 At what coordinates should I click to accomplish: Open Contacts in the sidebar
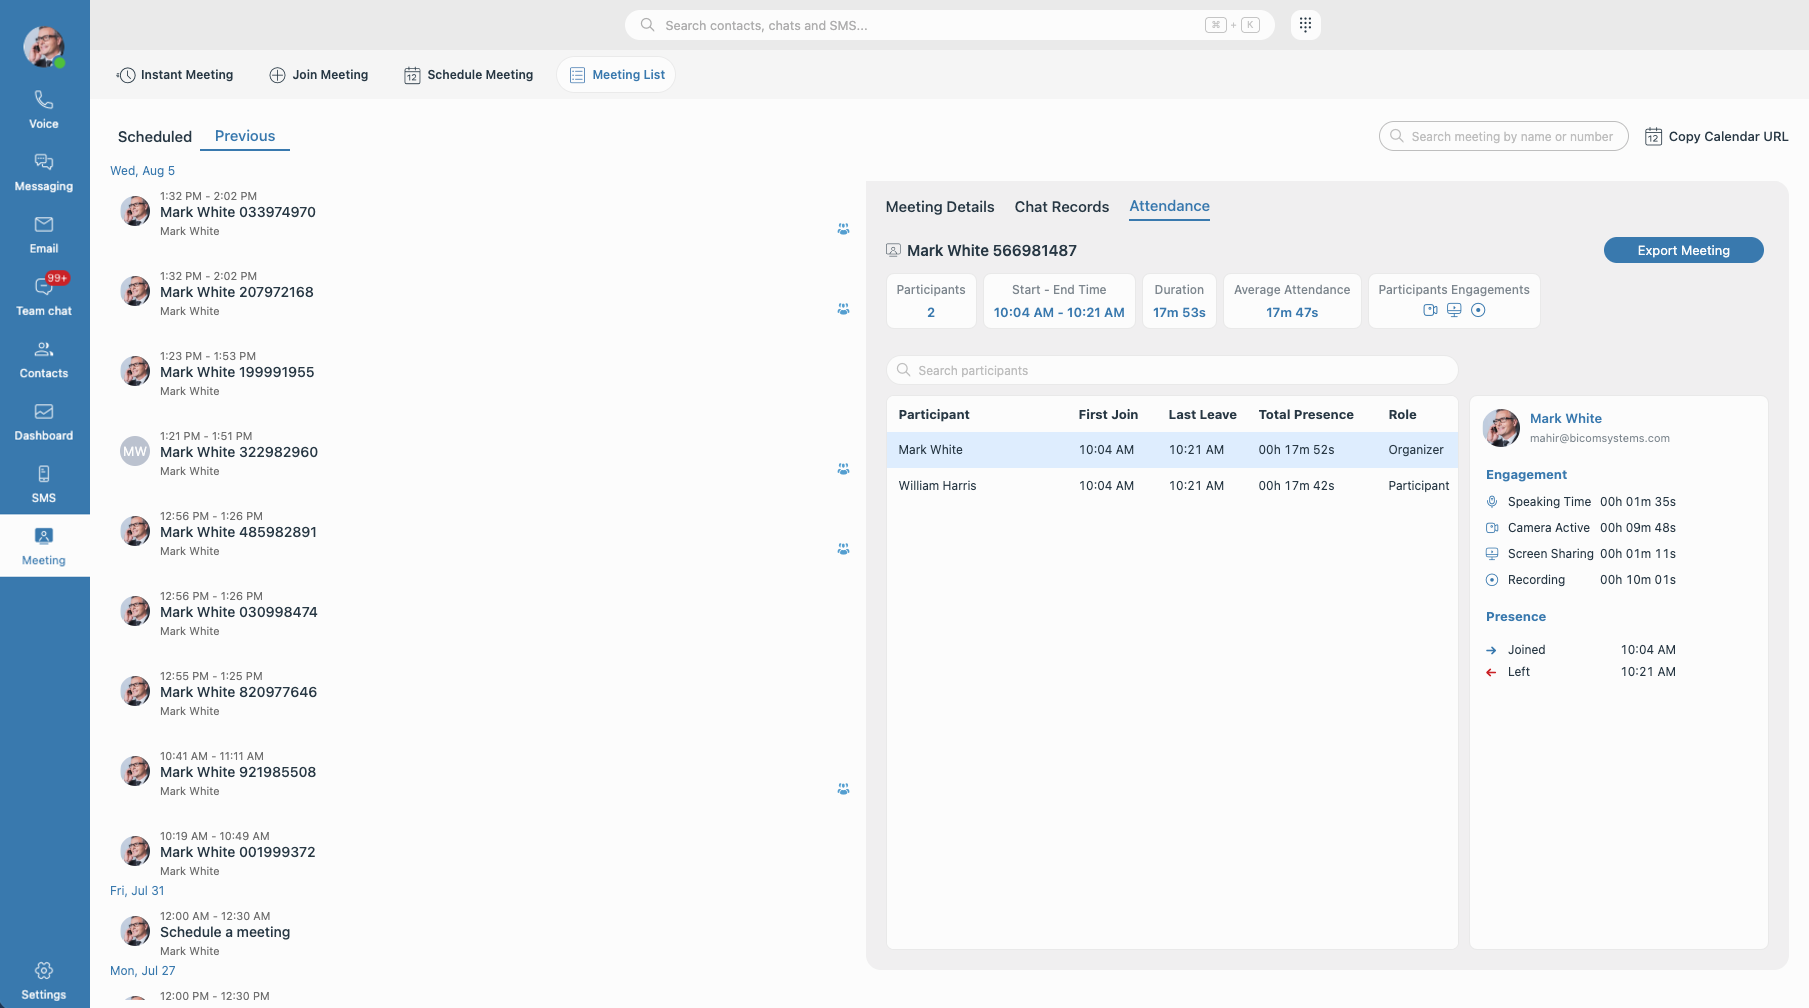coord(44,360)
